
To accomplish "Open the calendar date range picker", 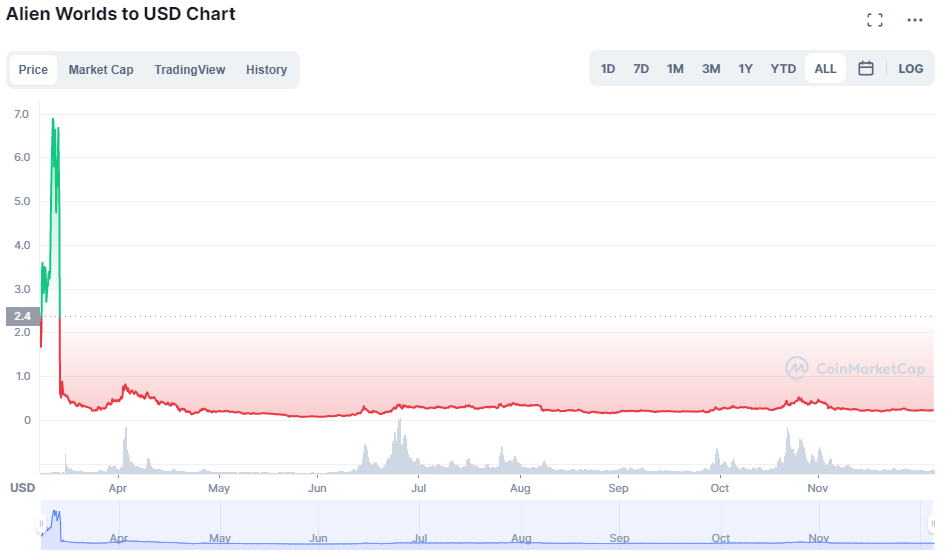I will click(865, 68).
